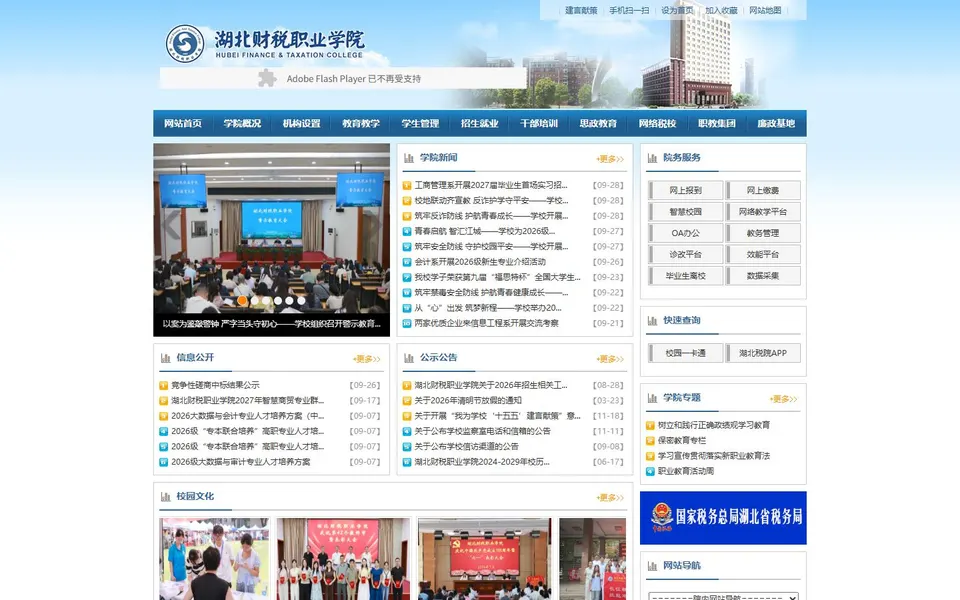Viewport: 960px width, 600px height.
Task: Open the 网站地图 top link
Action: click(x=765, y=10)
